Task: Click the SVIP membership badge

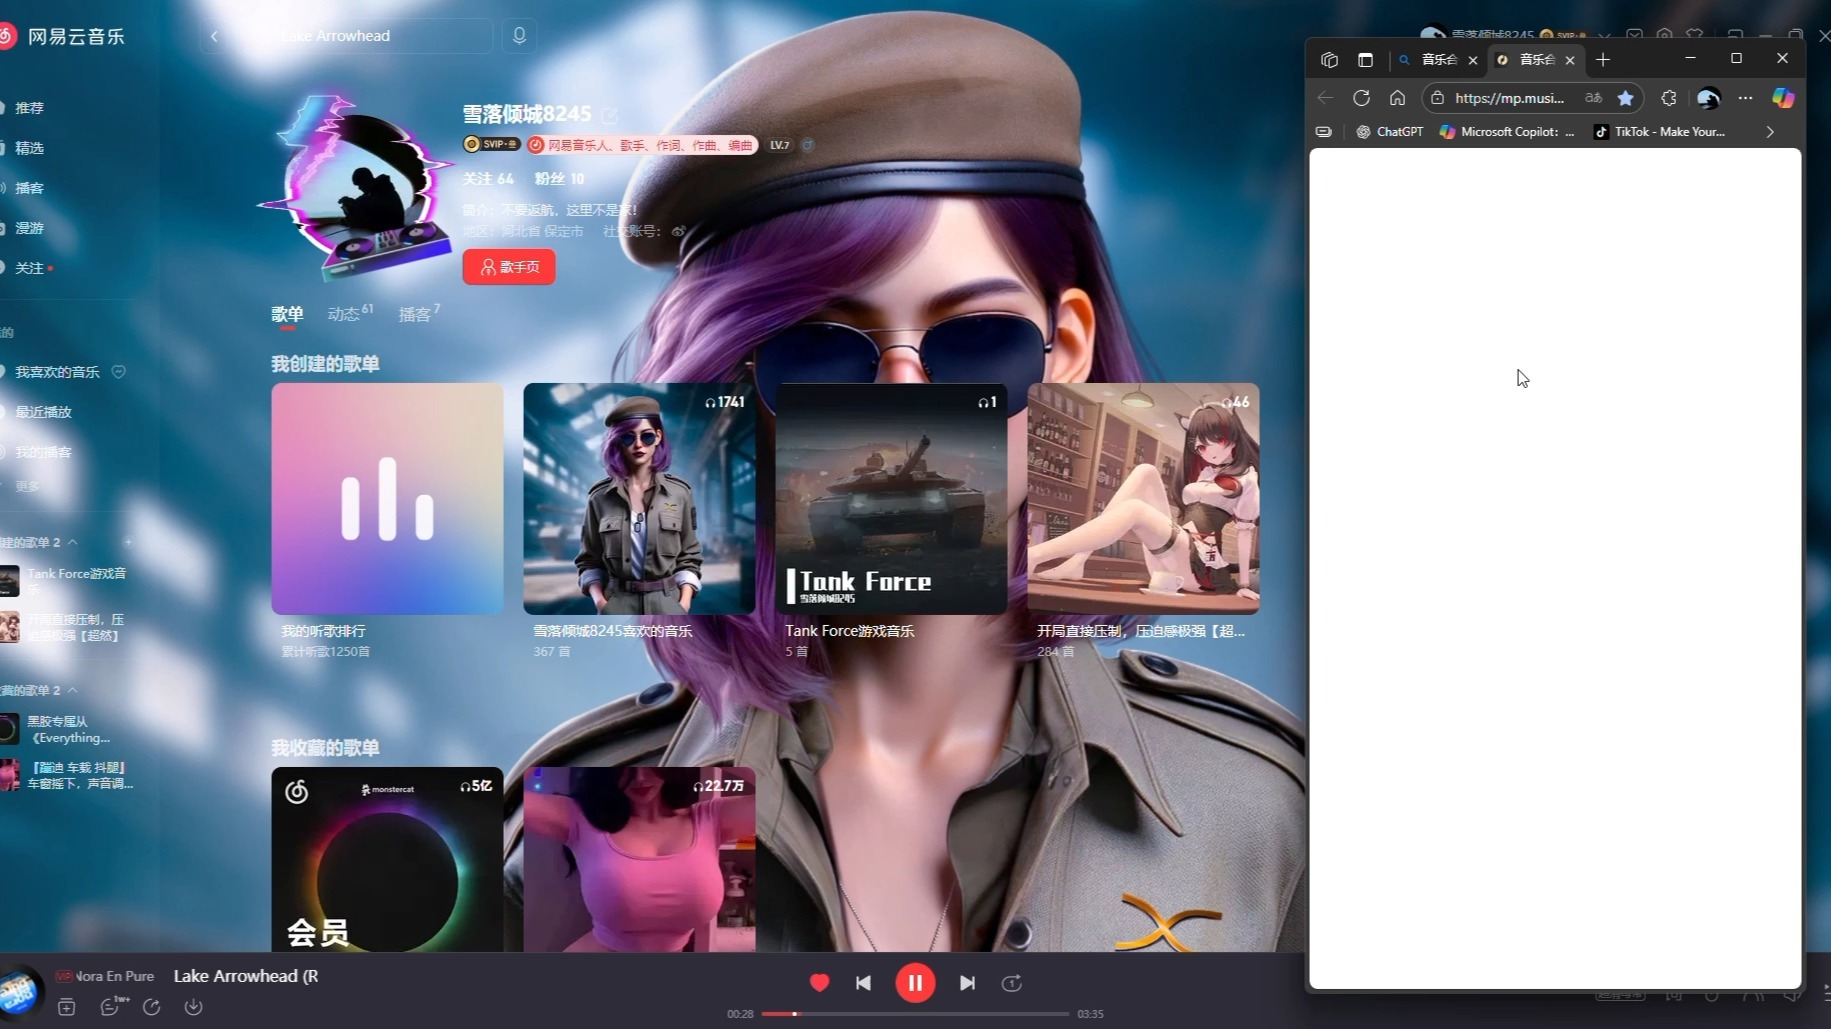Action: 491,144
